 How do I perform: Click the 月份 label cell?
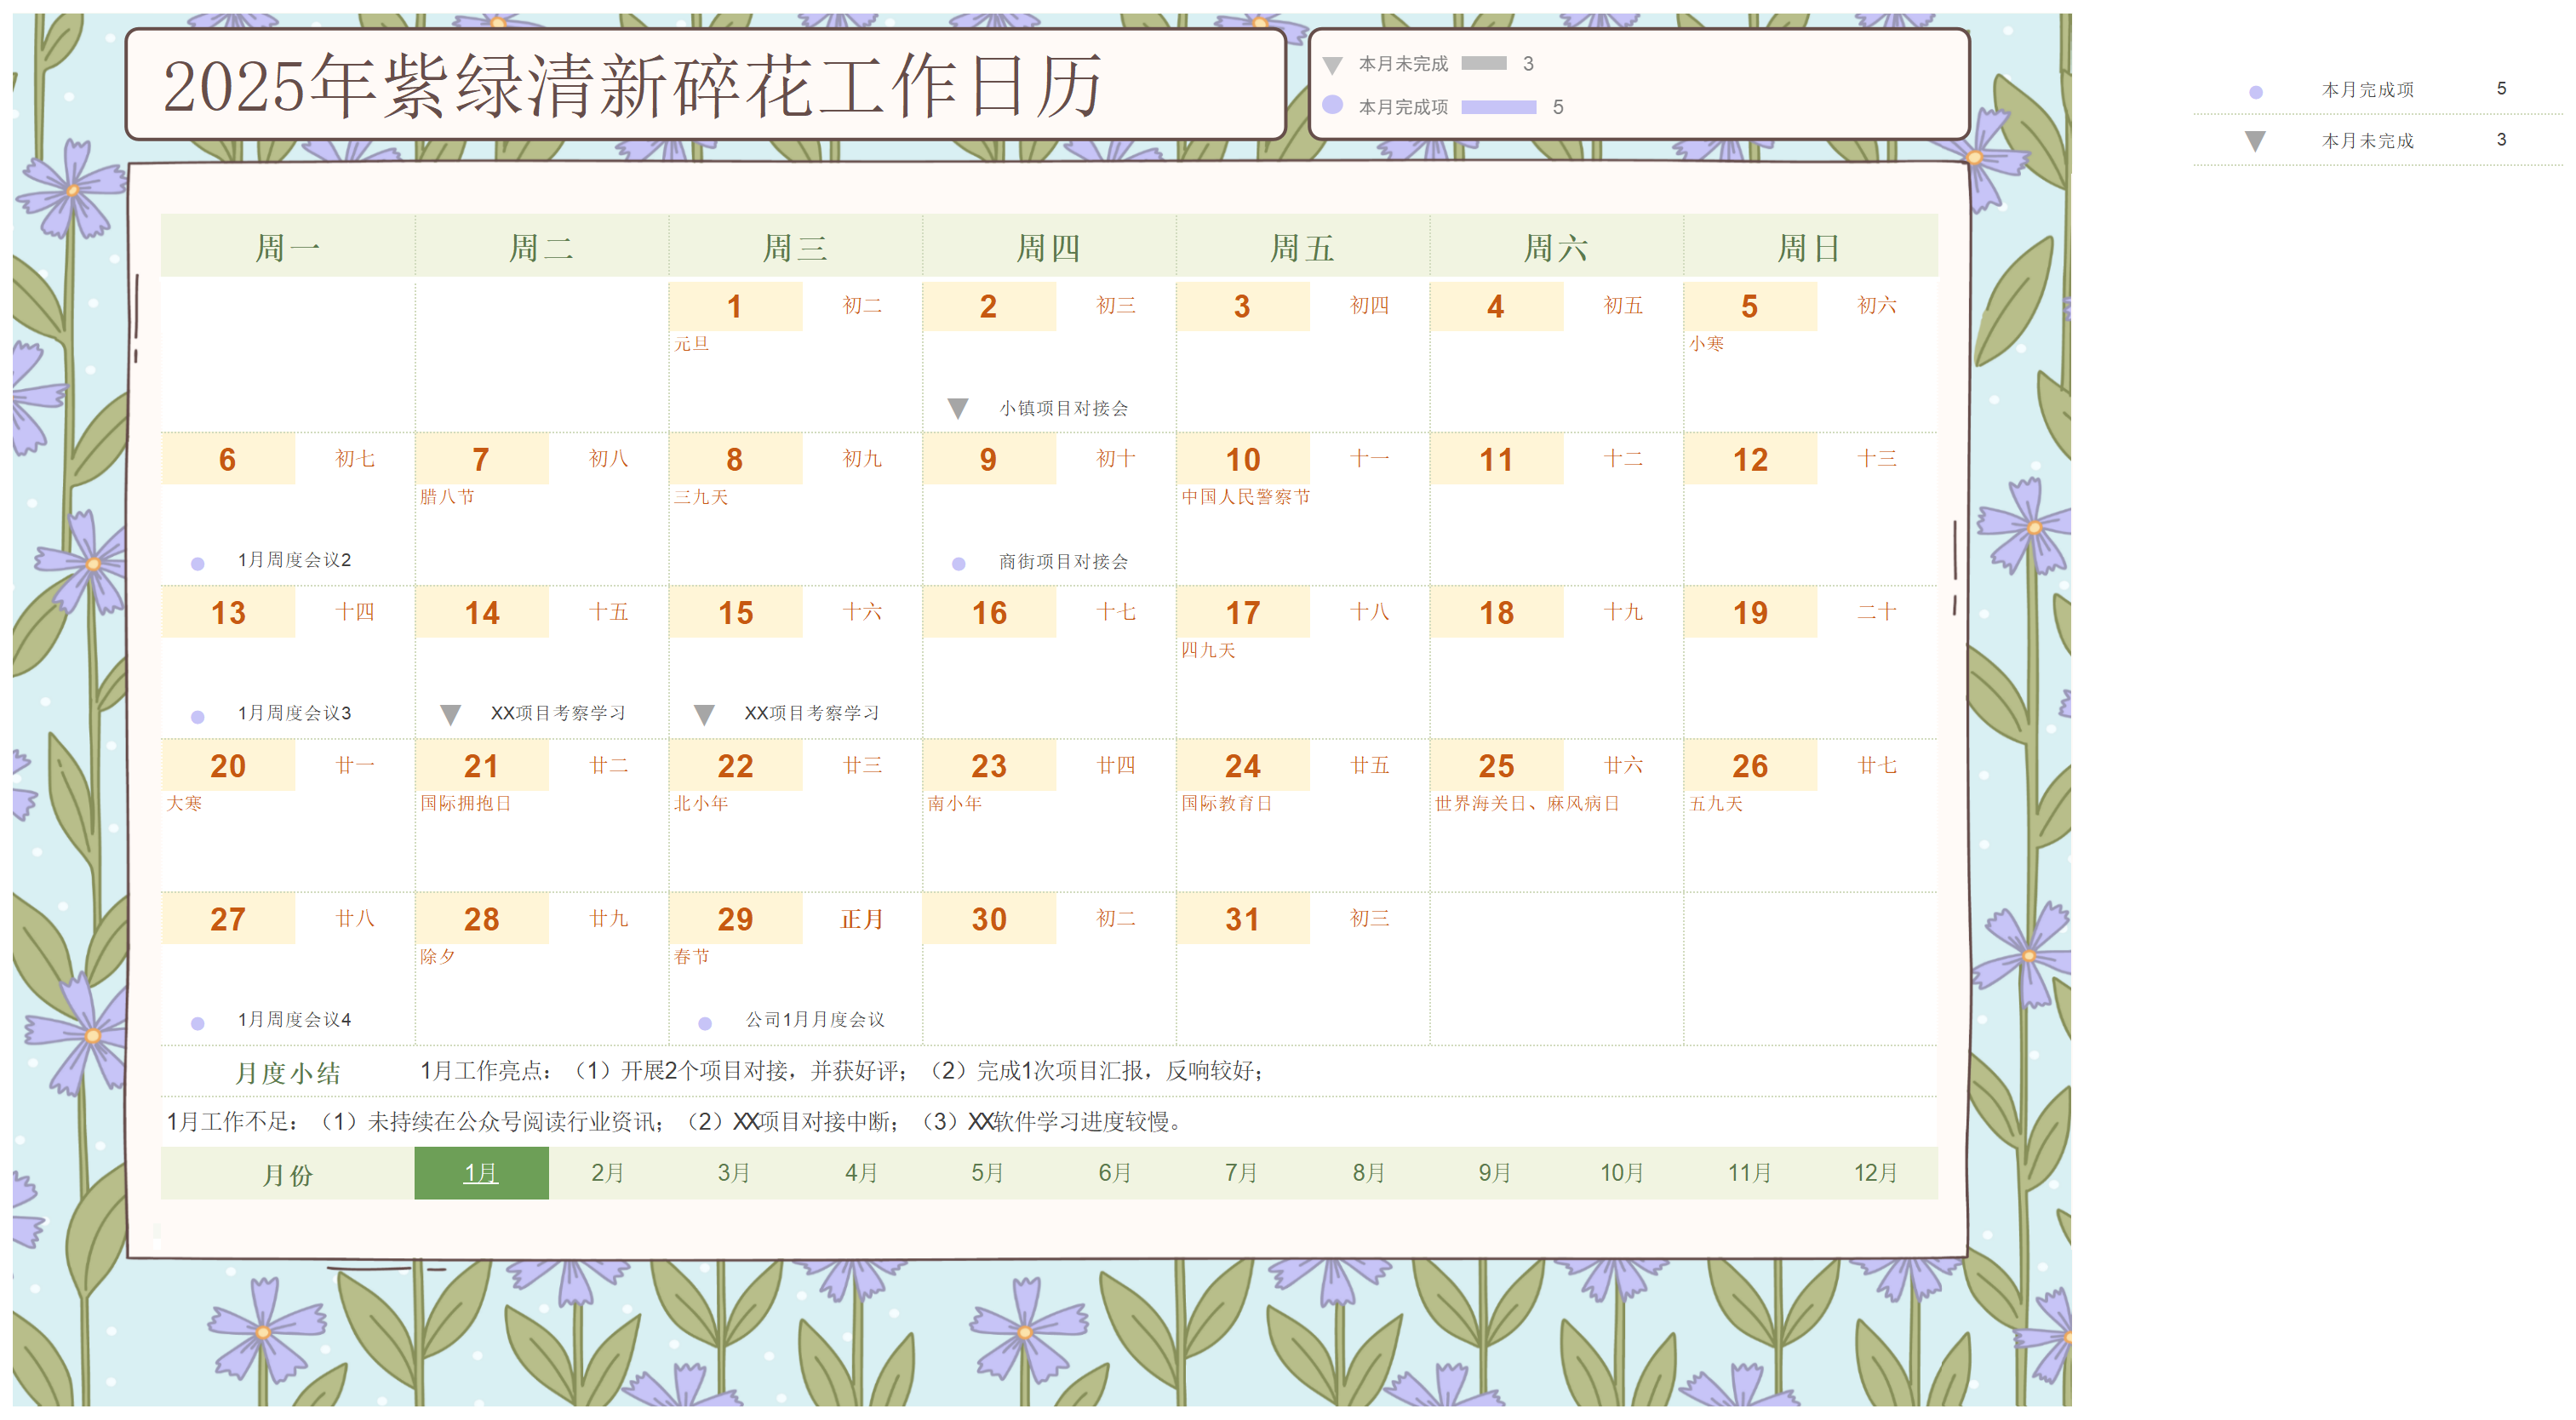click(x=288, y=1173)
